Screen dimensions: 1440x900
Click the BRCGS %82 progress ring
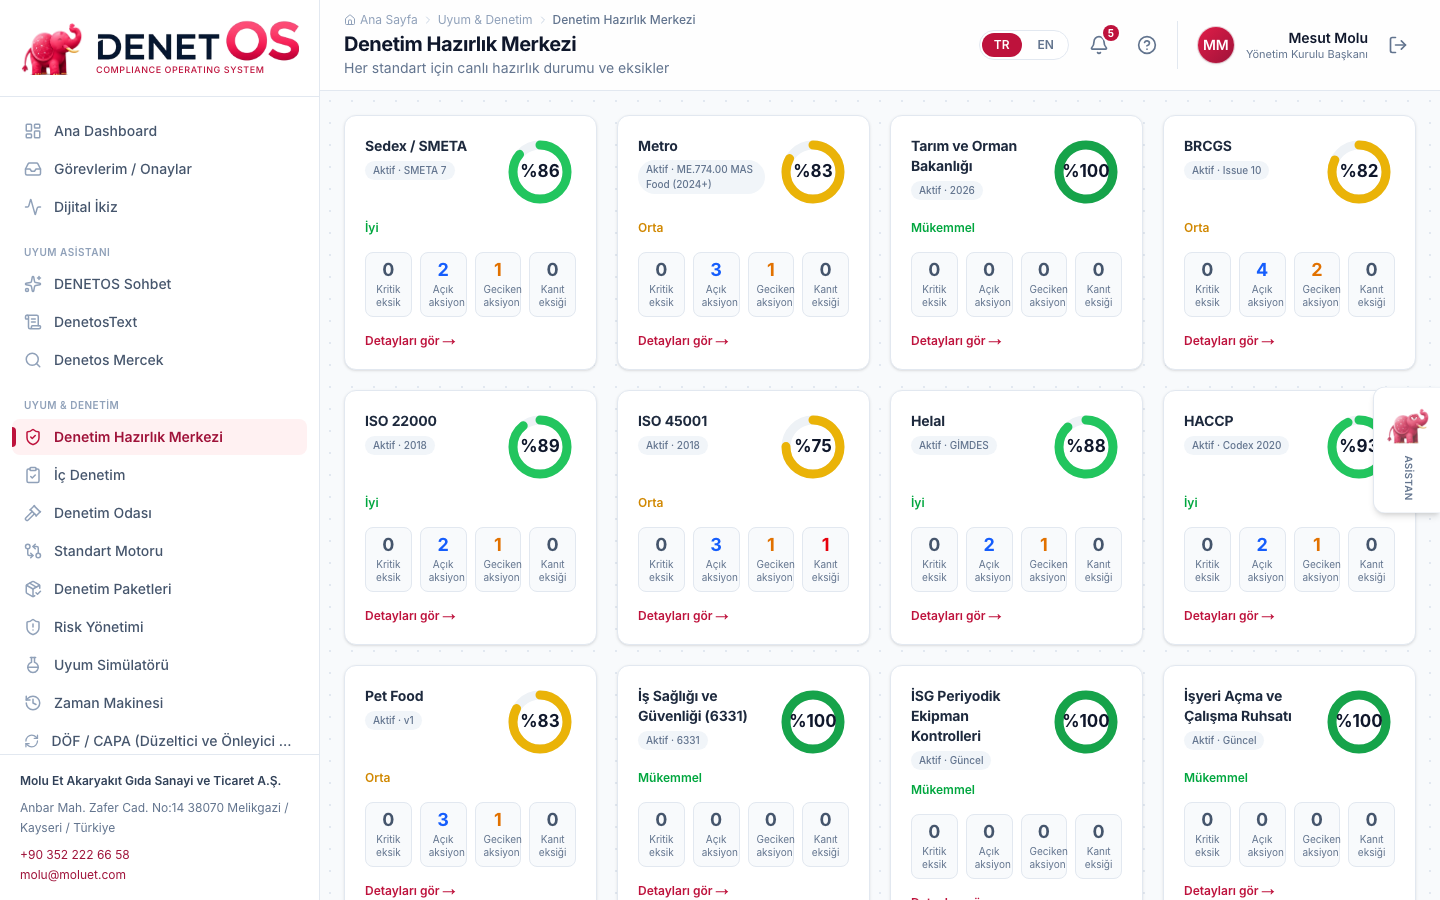(x=1359, y=171)
